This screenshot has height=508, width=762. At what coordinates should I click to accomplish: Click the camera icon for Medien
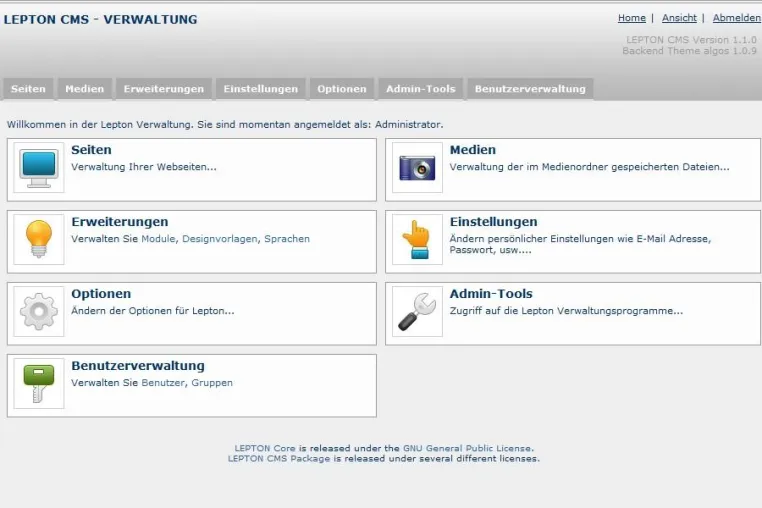pyautogui.click(x=417, y=168)
